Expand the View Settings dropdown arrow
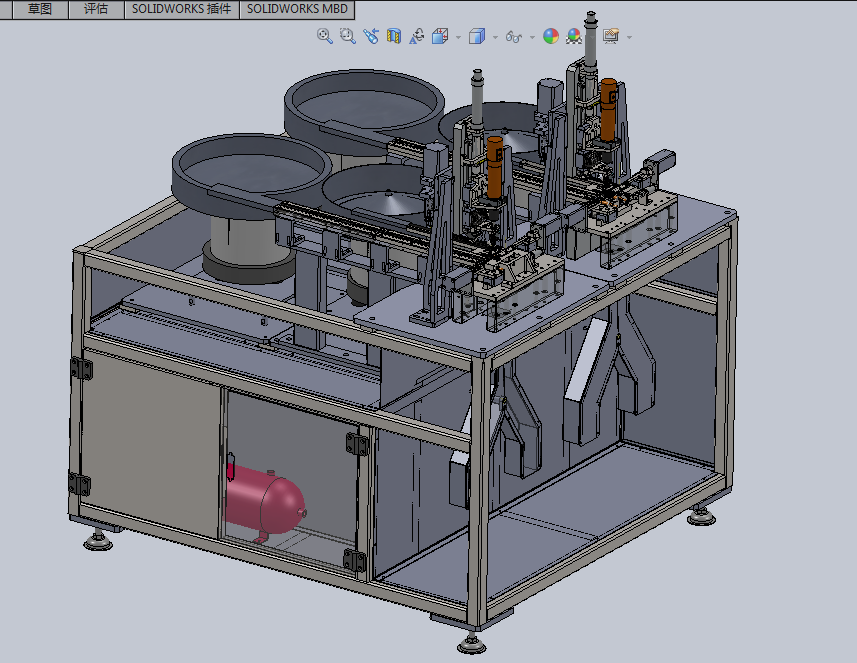The image size is (857, 663). [629, 37]
